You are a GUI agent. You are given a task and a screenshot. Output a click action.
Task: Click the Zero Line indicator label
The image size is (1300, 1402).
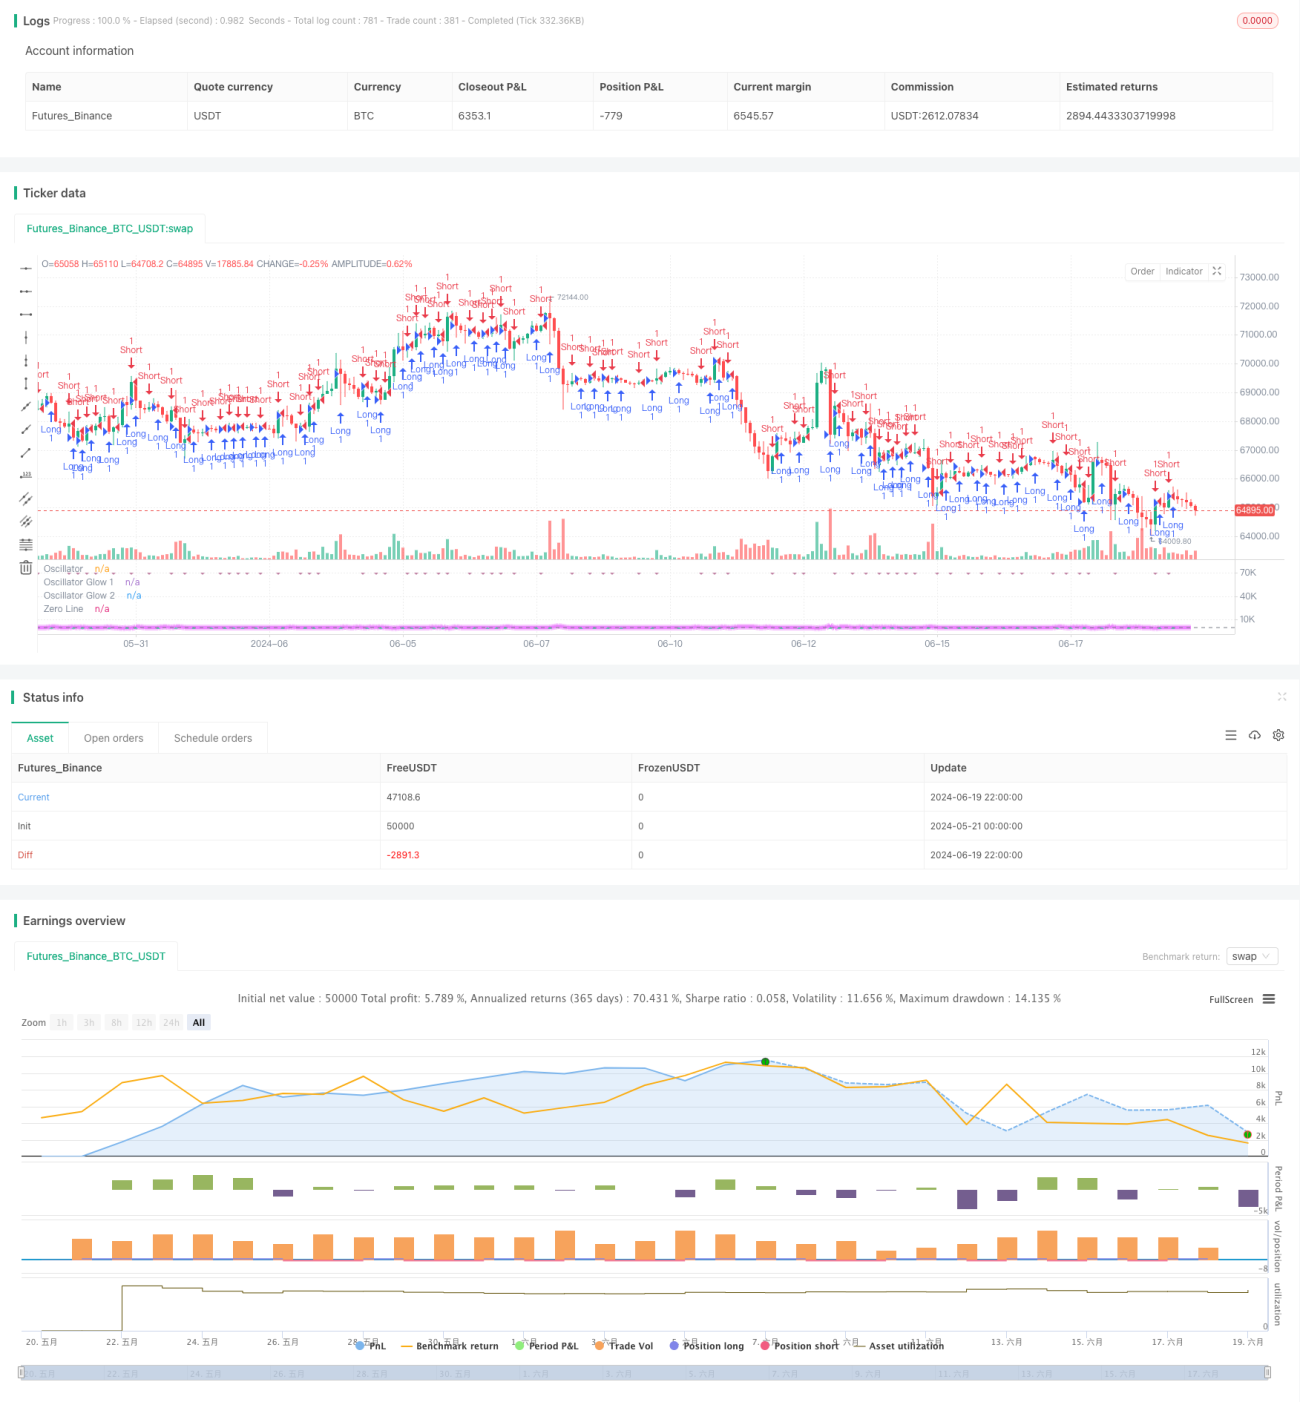pos(63,609)
